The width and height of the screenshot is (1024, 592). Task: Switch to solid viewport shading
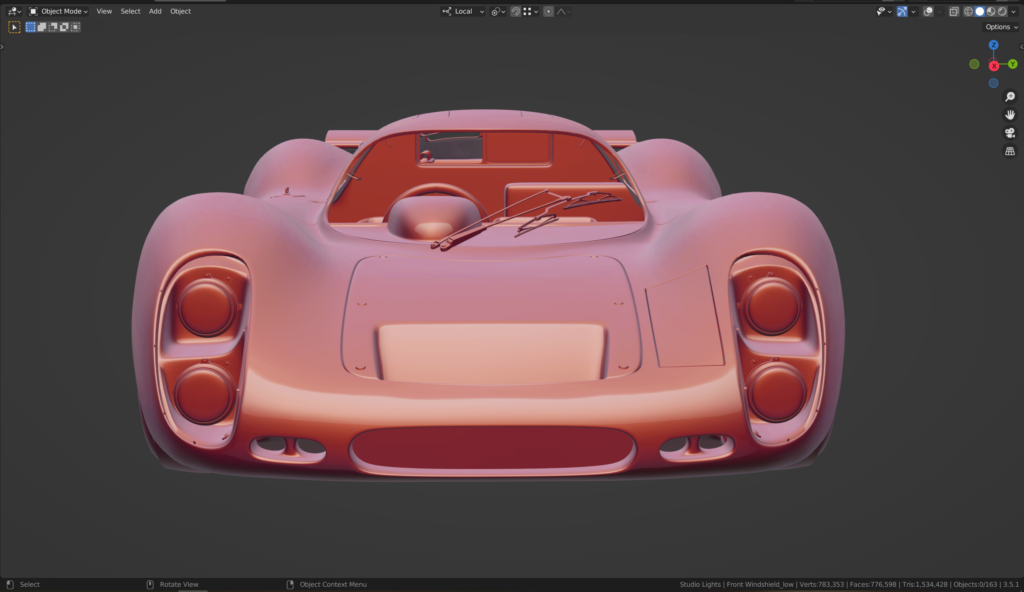980,11
